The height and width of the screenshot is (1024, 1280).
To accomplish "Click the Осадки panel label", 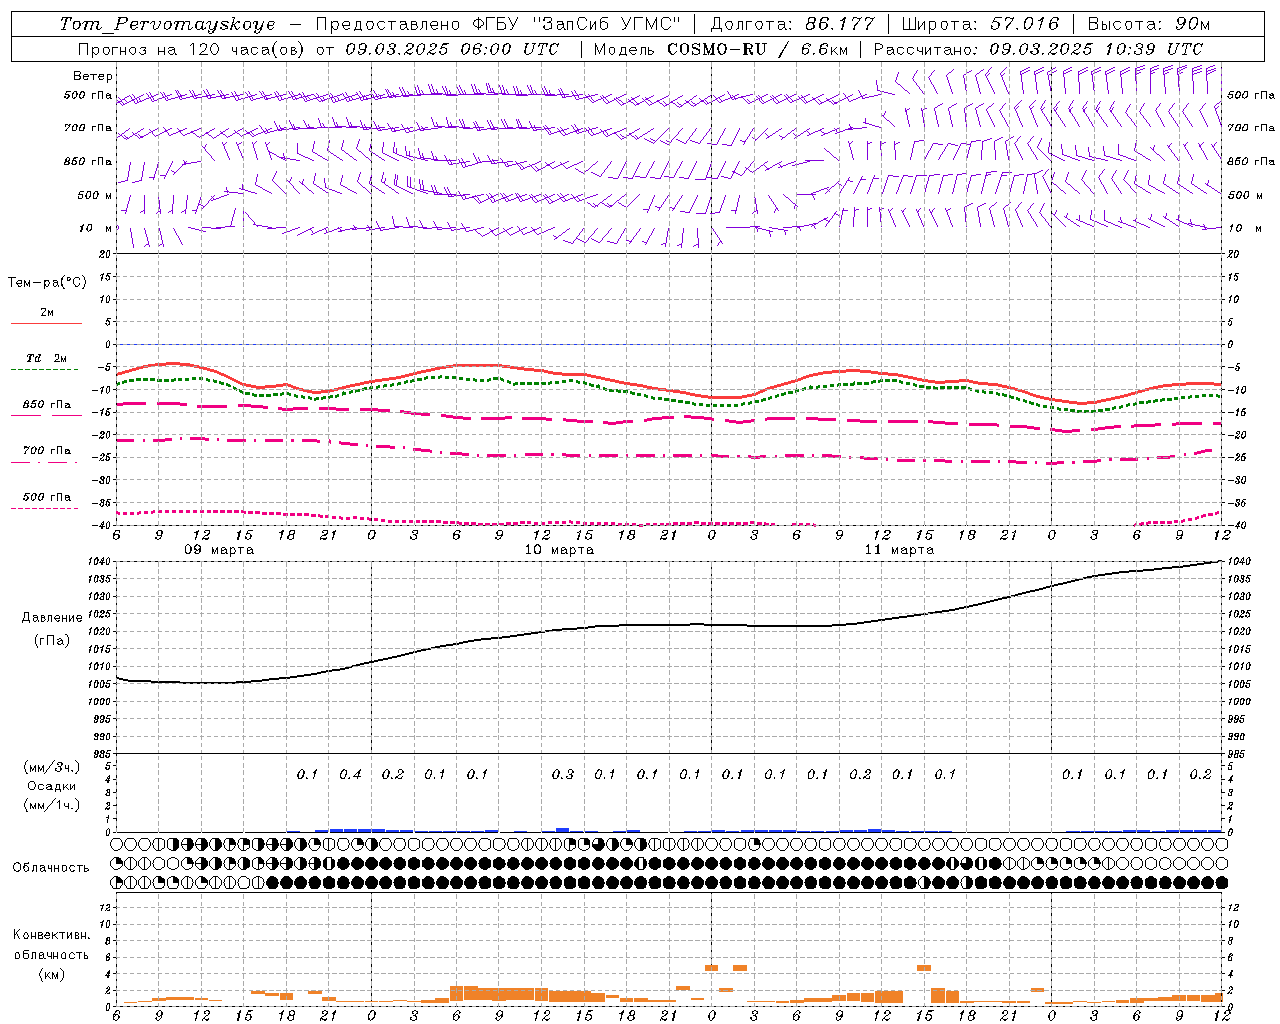I will pos(52,786).
